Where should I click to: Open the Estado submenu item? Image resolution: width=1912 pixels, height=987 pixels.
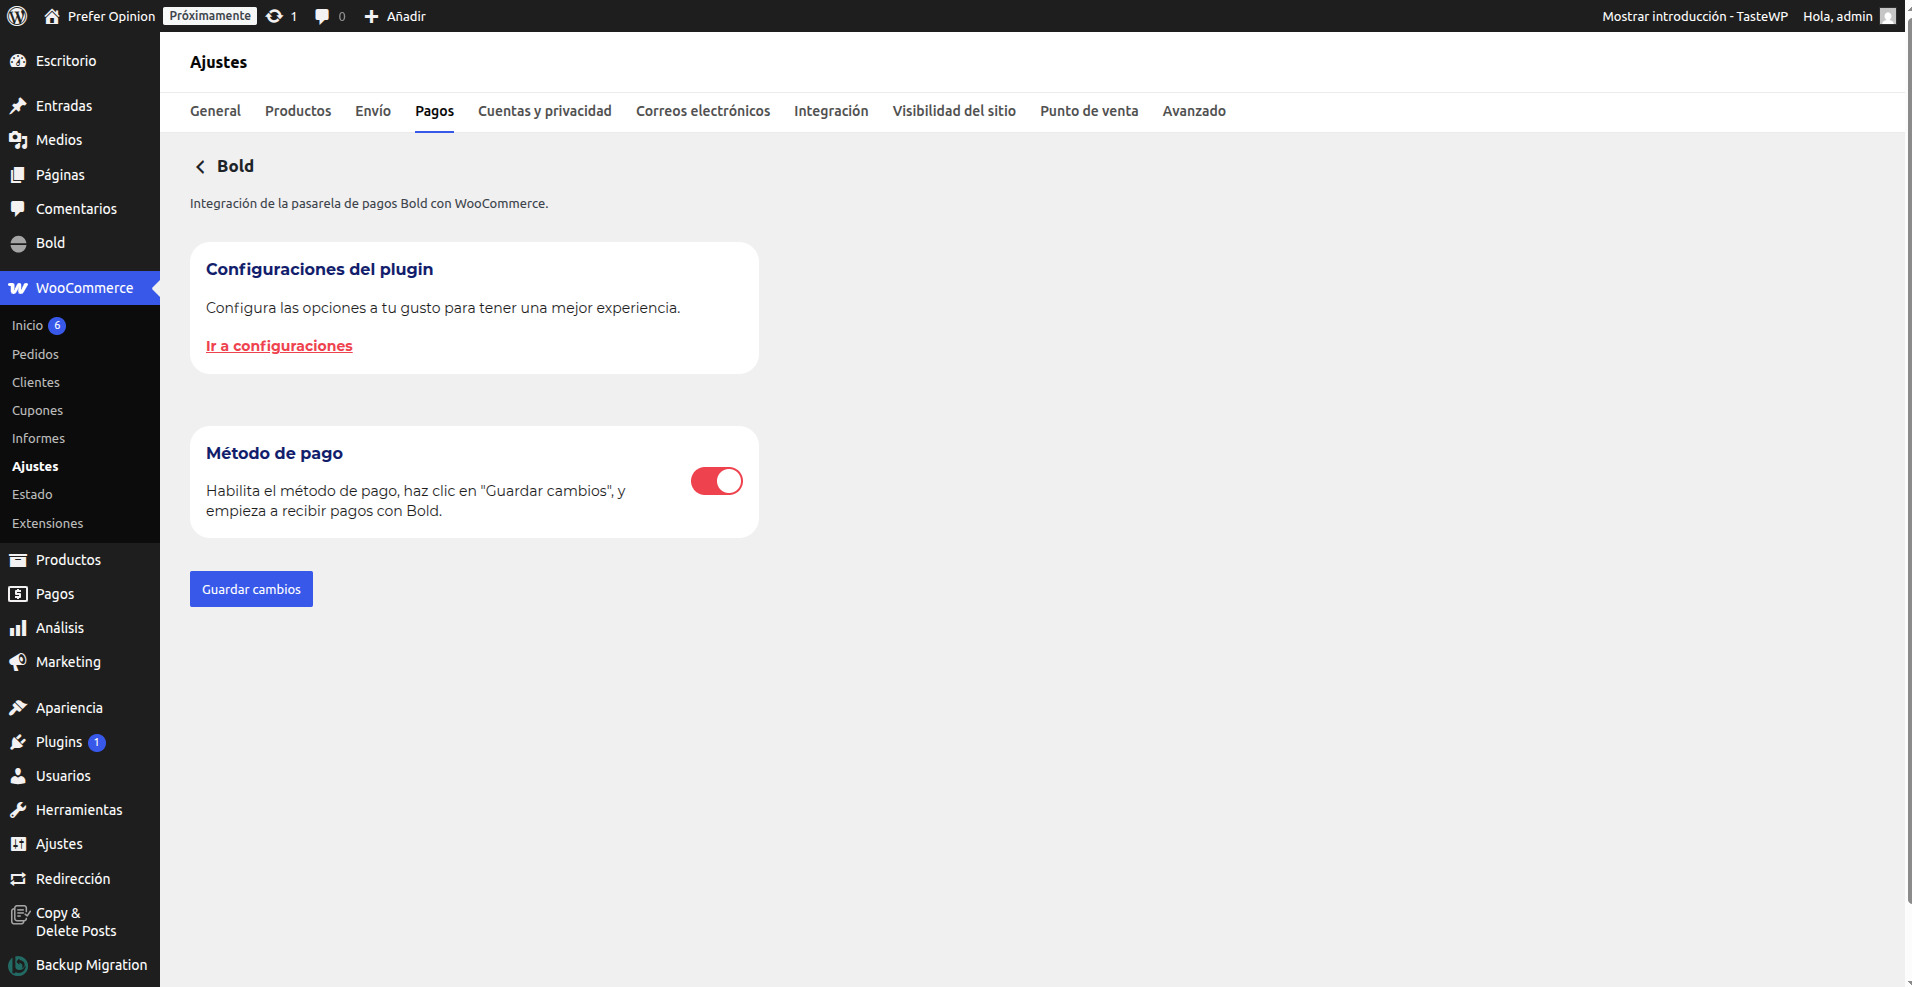point(32,494)
